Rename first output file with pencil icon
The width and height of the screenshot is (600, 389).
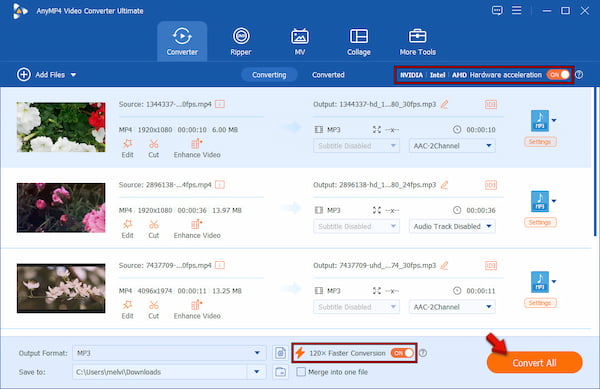[x=444, y=104]
